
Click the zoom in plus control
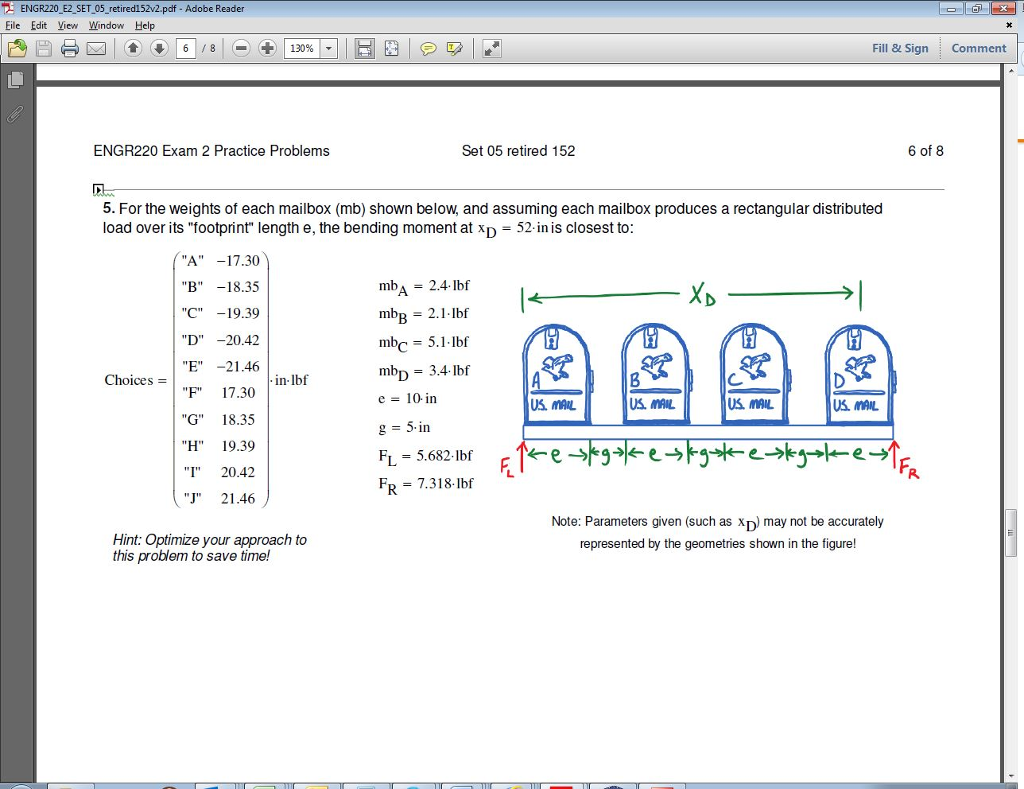point(265,47)
